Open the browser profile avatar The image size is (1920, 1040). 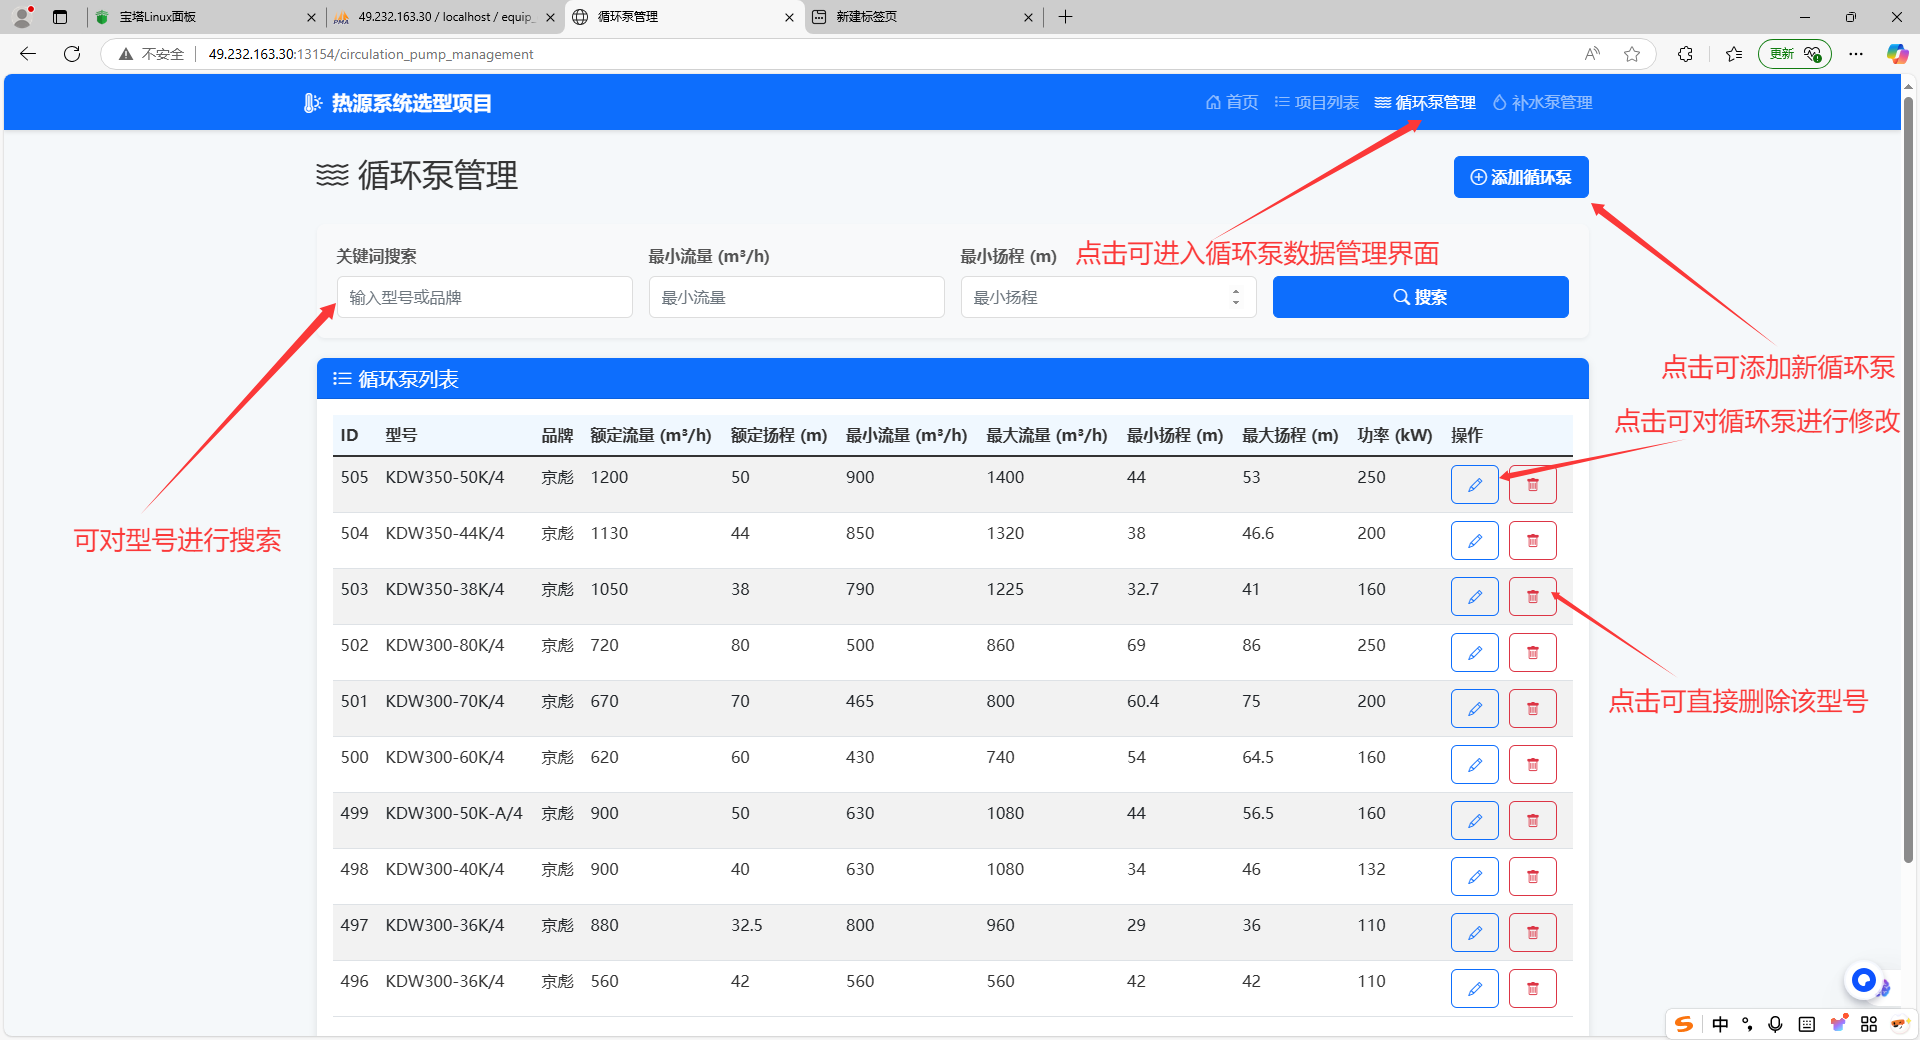22,16
